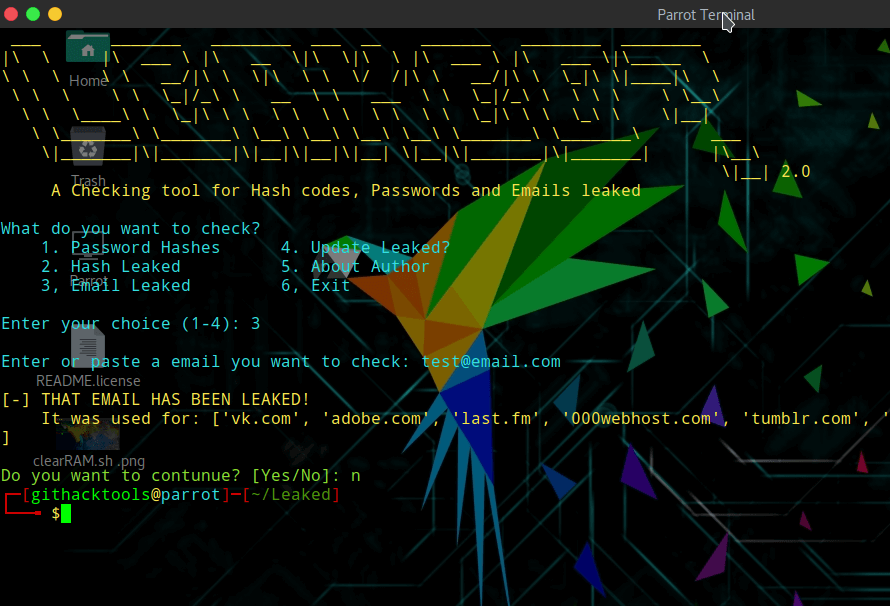The height and width of the screenshot is (606, 890).
Task: Click the '6, Exit' option text
Action: tap(315, 286)
